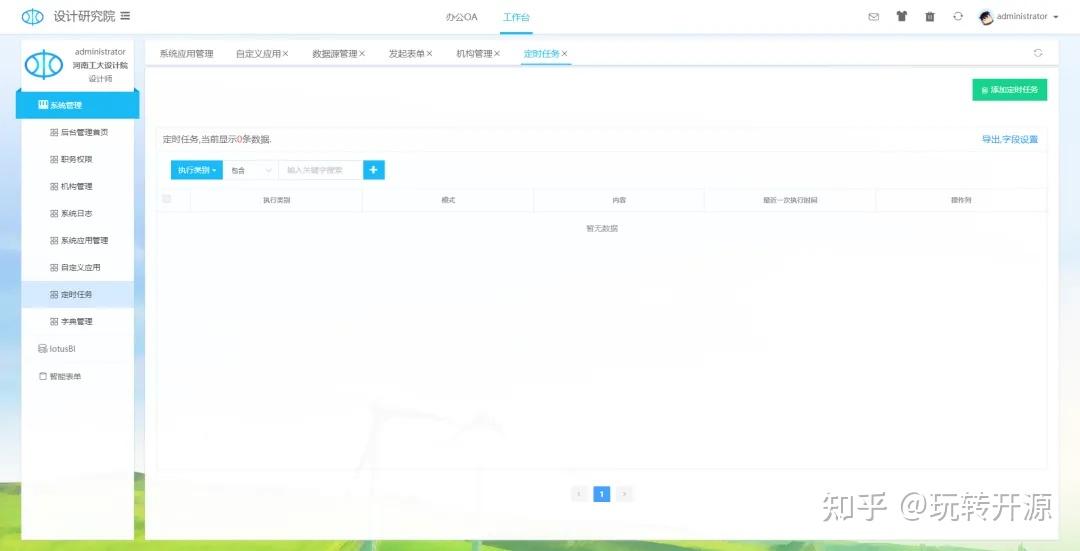Switch to the 机构管理 tab
Viewport: 1080px width, 551px height.
point(473,54)
